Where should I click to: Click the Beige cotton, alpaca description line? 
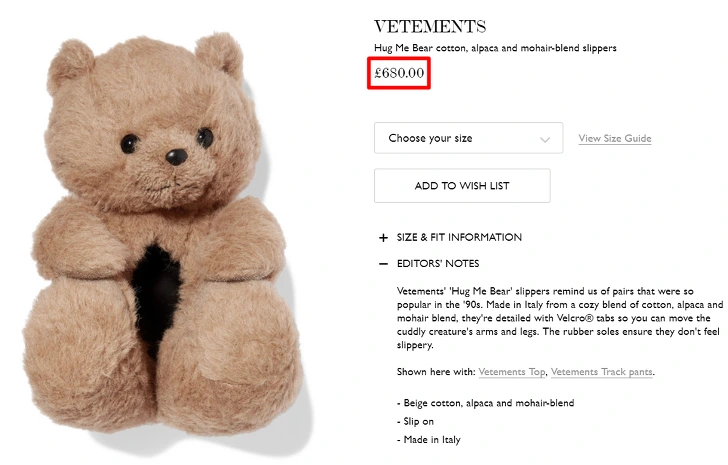[486, 403]
